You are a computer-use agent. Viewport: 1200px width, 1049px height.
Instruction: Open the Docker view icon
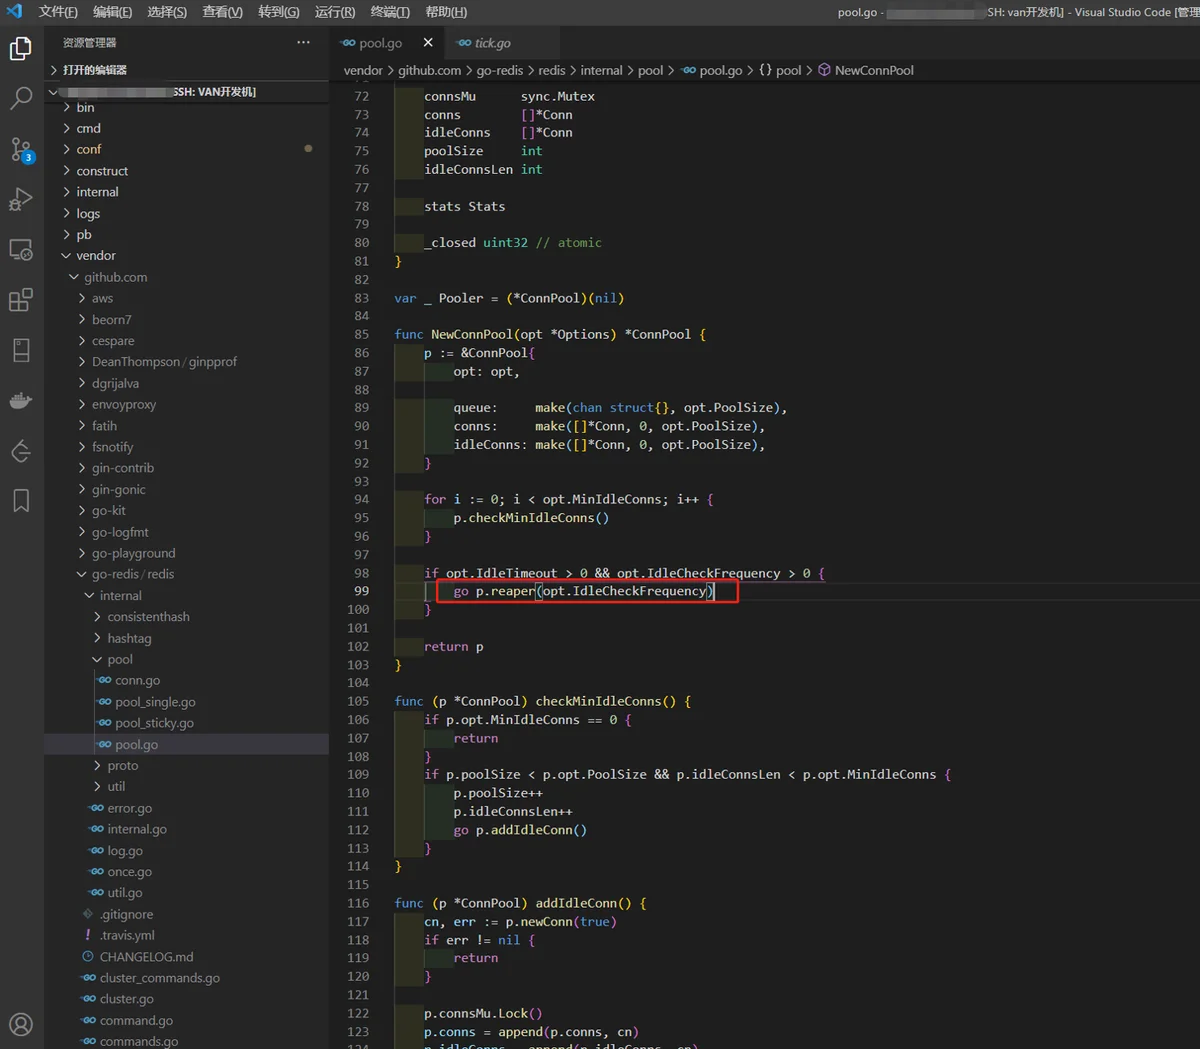tap(21, 401)
